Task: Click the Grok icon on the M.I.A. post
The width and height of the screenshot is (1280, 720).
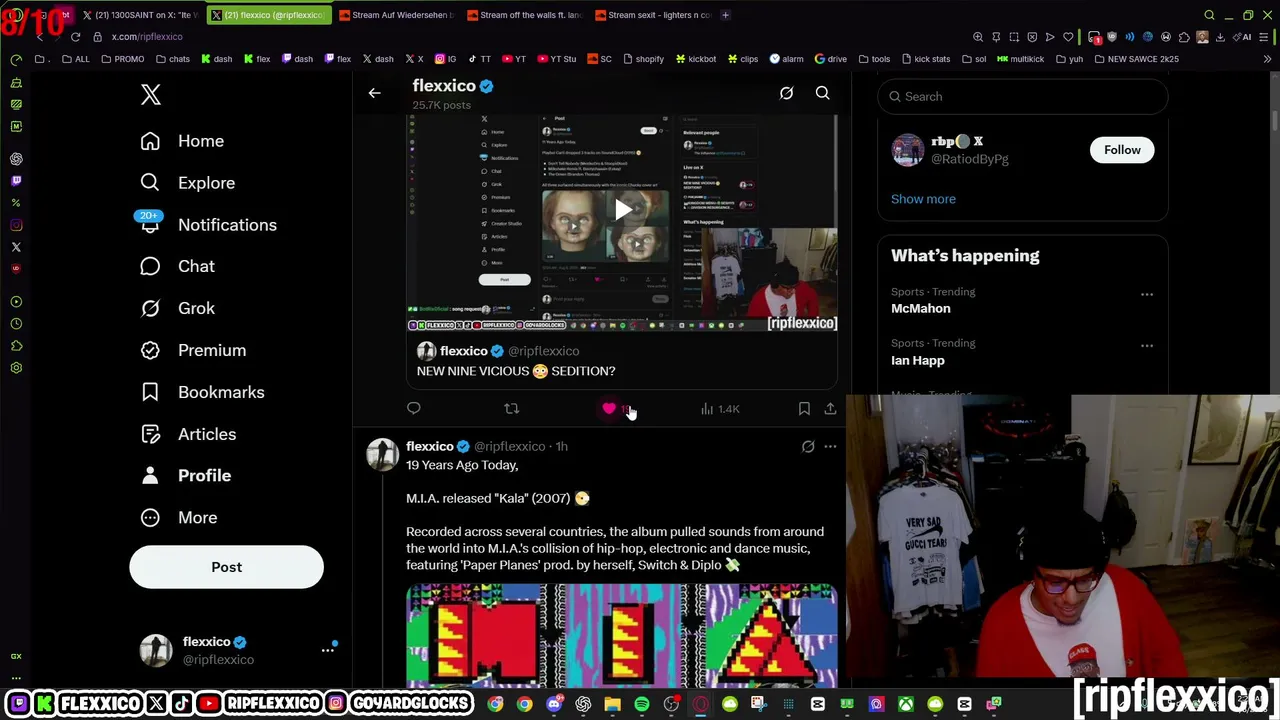Action: (808, 447)
